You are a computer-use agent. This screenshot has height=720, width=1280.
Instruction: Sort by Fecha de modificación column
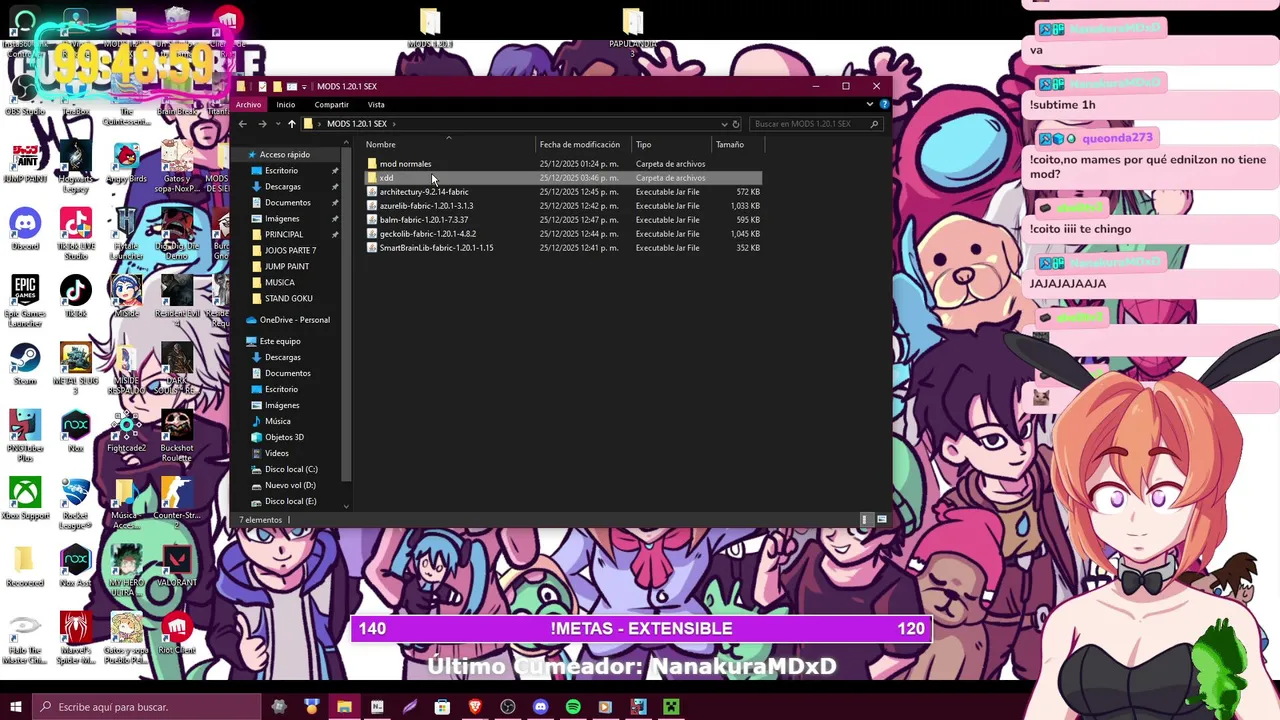tap(584, 145)
